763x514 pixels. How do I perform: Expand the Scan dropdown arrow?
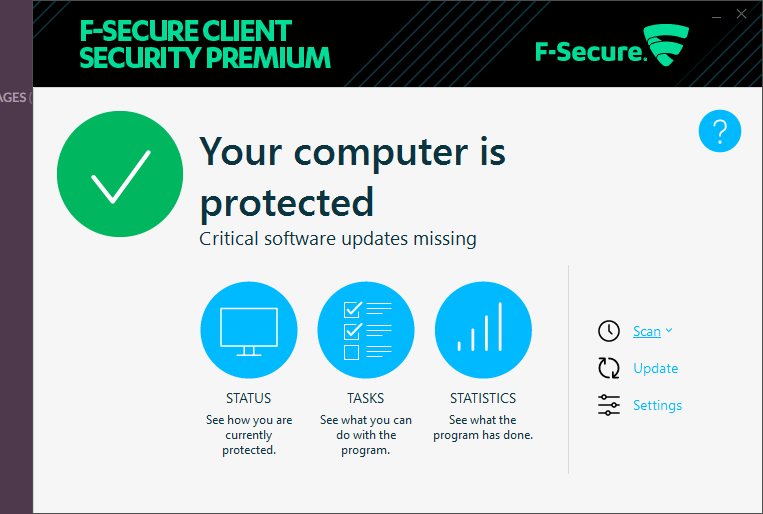point(669,330)
